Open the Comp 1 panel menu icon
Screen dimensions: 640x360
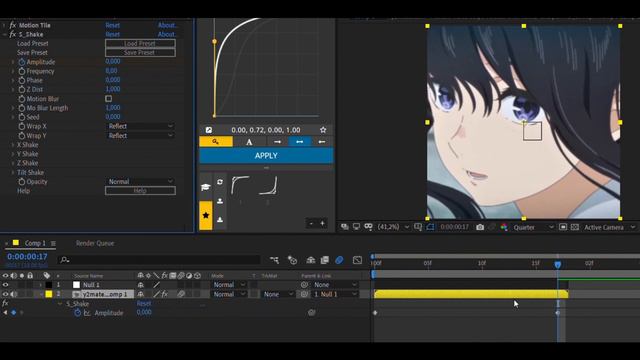tap(53, 243)
